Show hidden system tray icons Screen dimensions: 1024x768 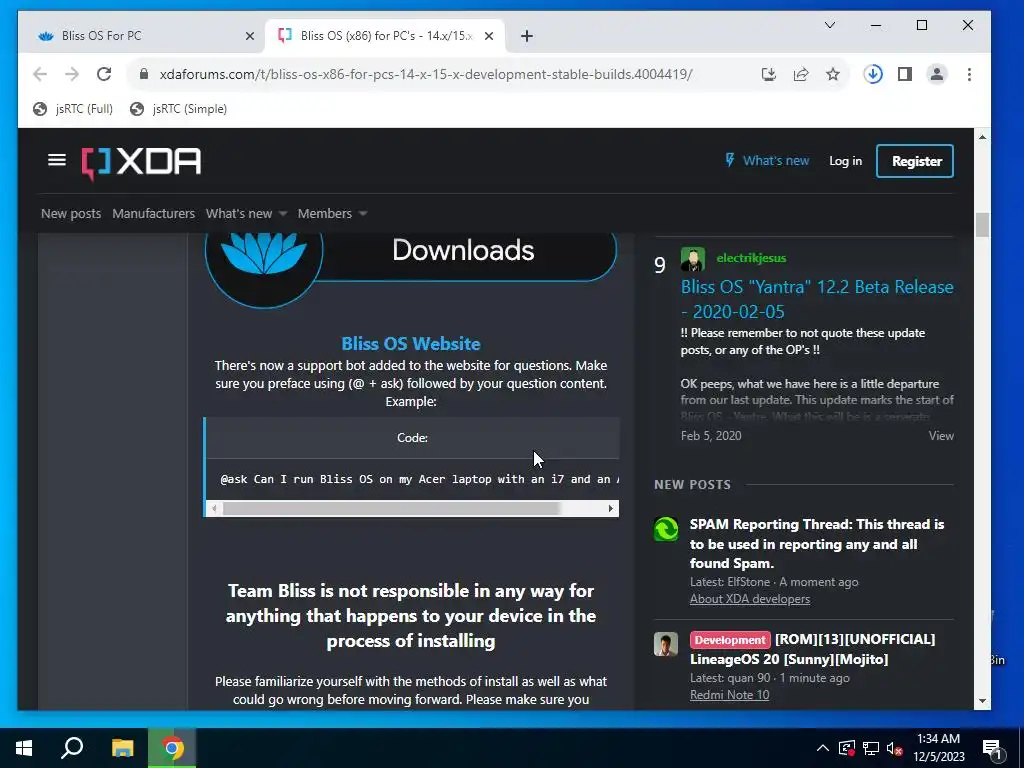tap(823, 748)
